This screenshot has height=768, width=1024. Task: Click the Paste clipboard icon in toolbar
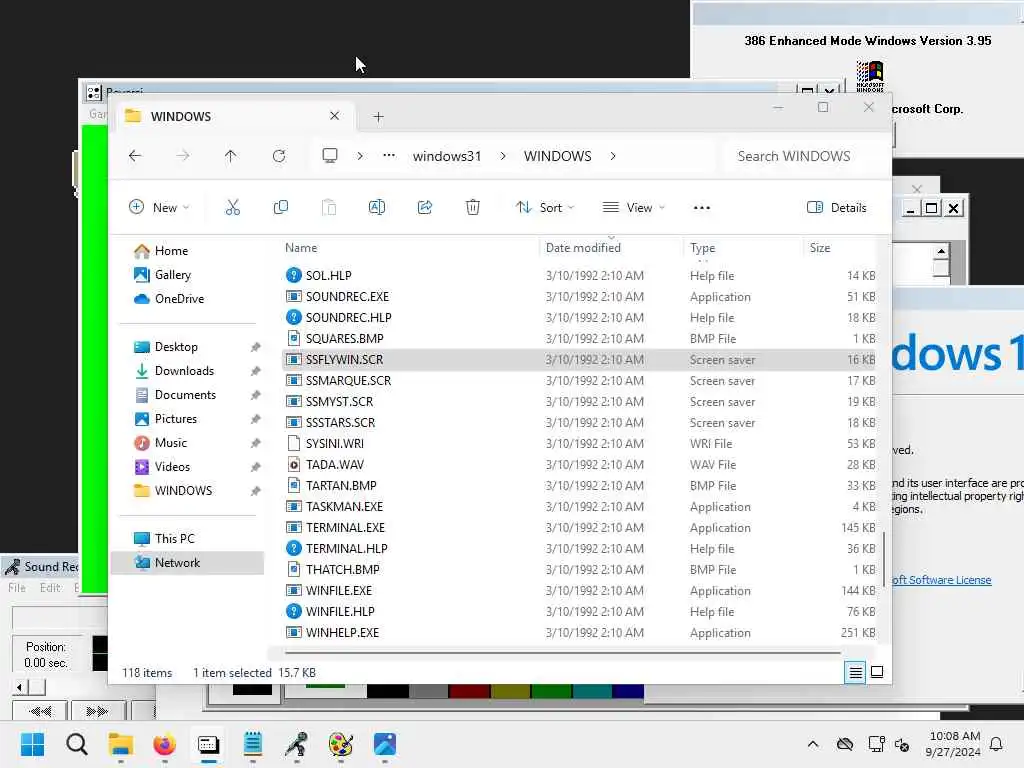[328, 208]
